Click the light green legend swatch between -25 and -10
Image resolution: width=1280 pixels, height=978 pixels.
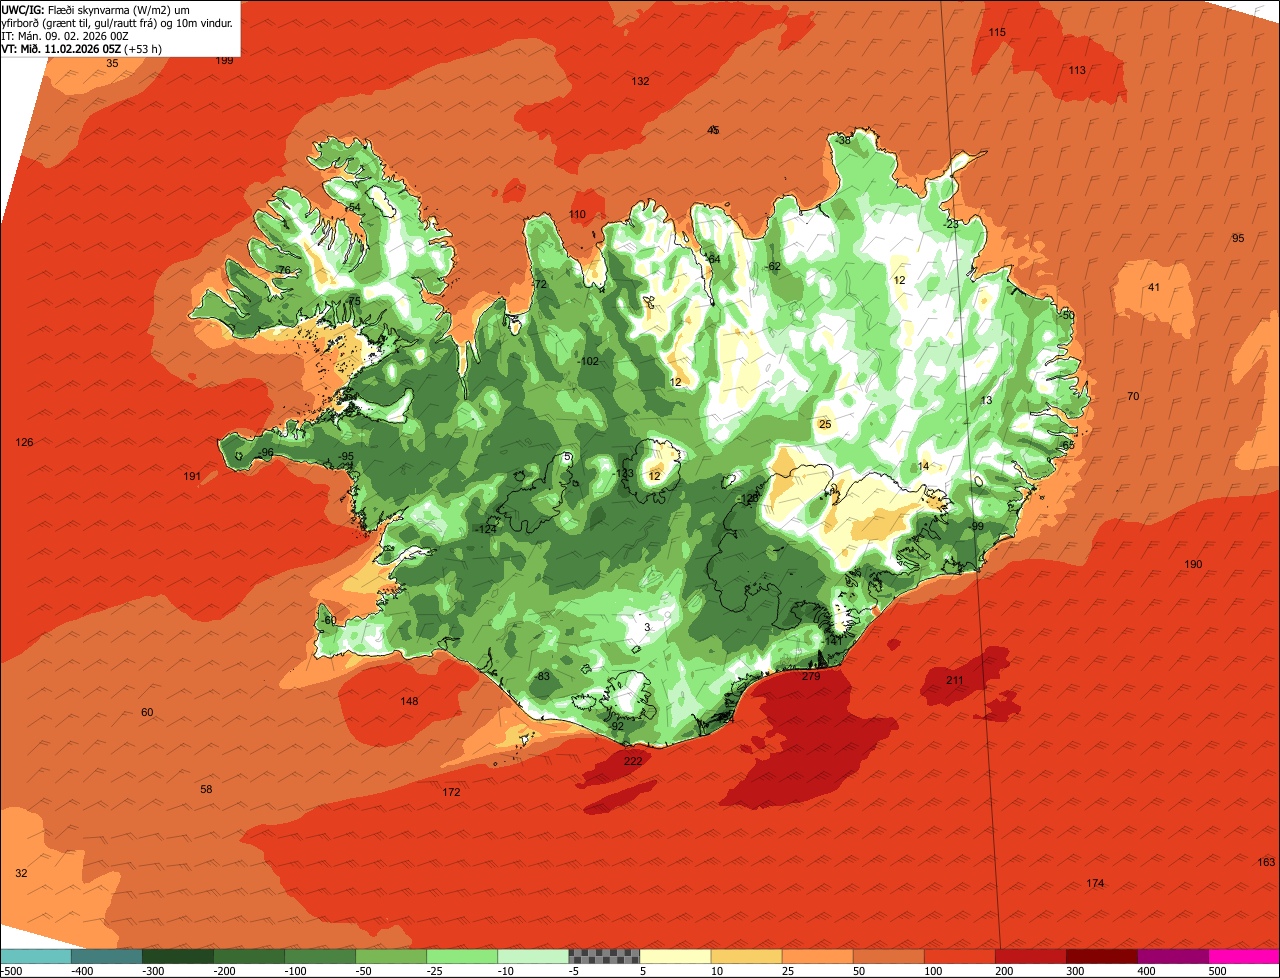coord(462,956)
